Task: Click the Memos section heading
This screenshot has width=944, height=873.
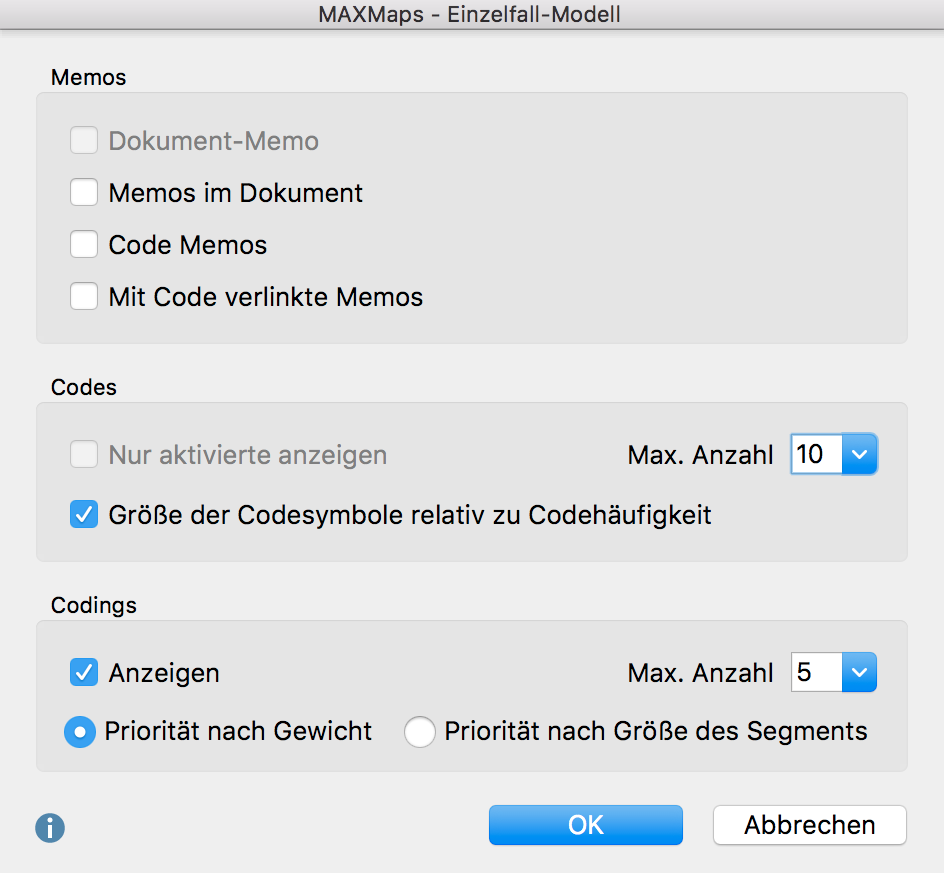Action: pyautogui.click(x=88, y=78)
